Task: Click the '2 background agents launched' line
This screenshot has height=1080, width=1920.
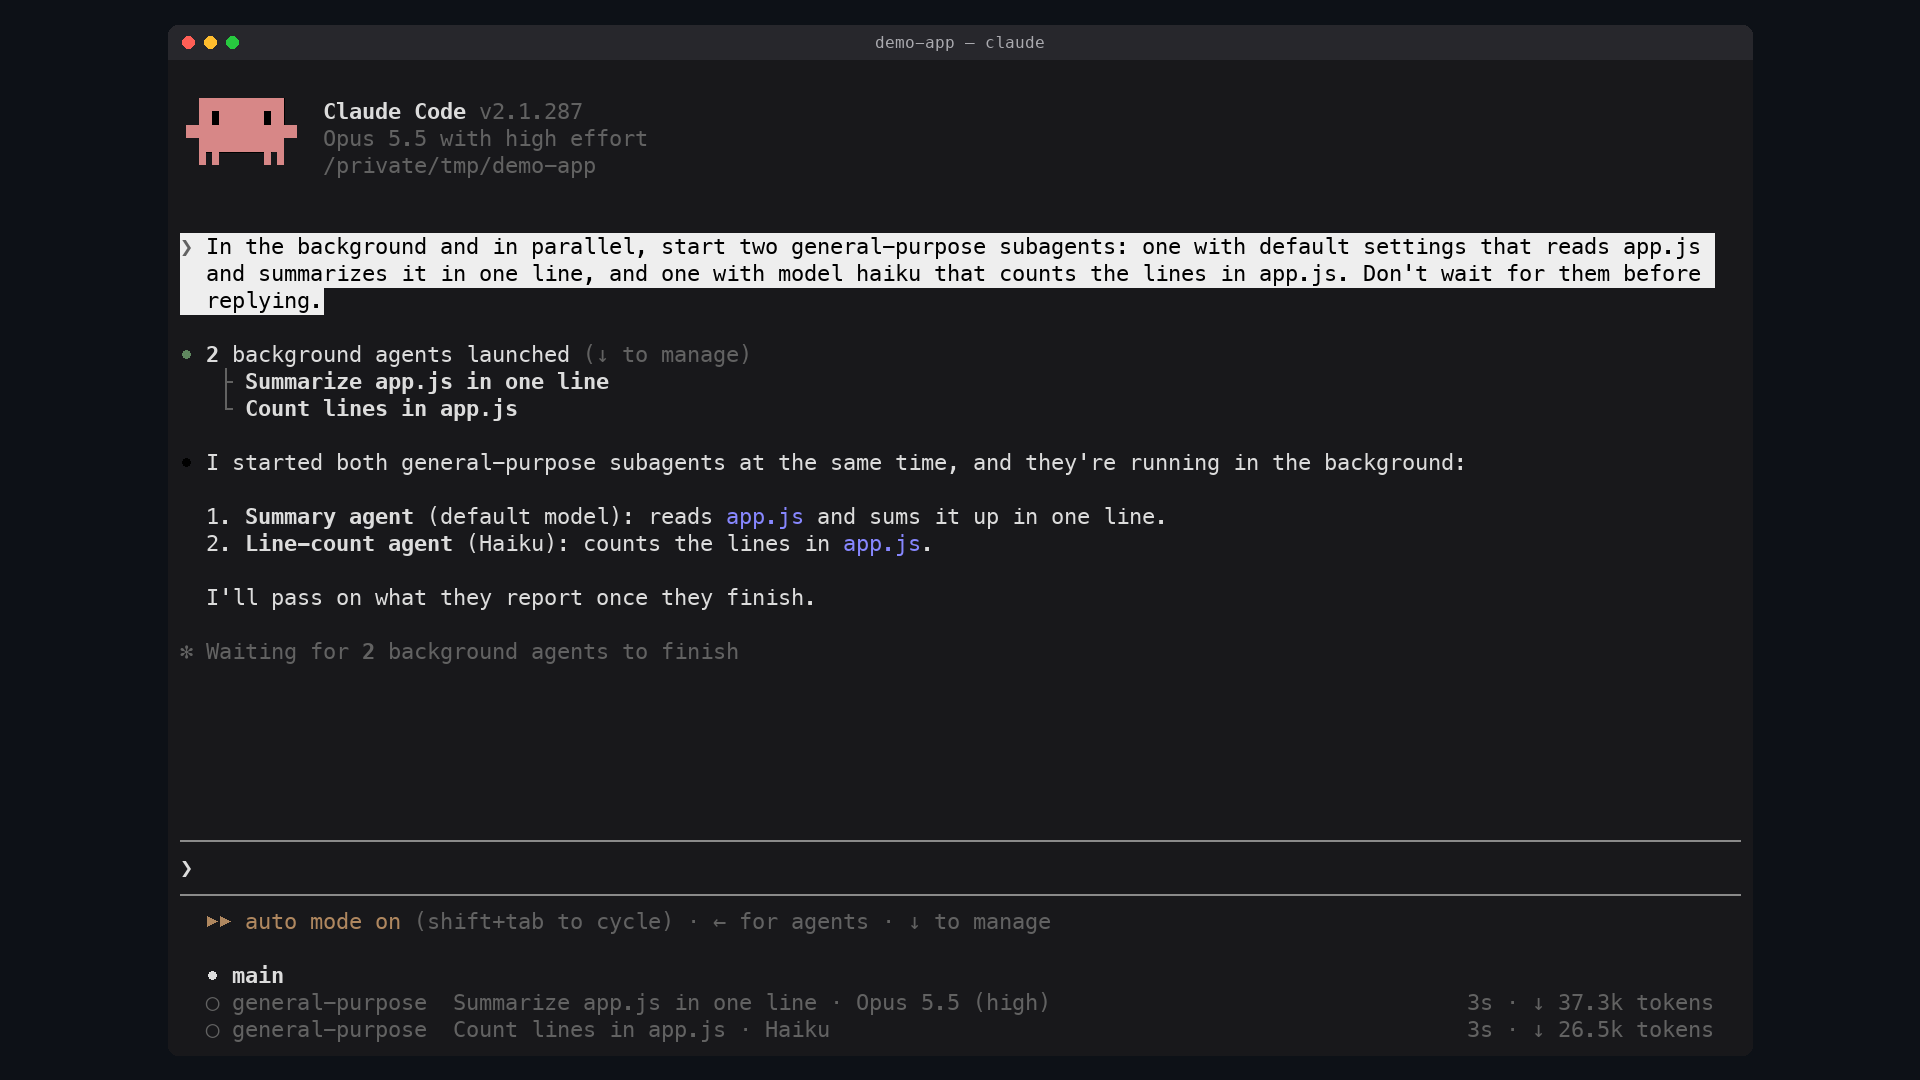Action: 388,355
